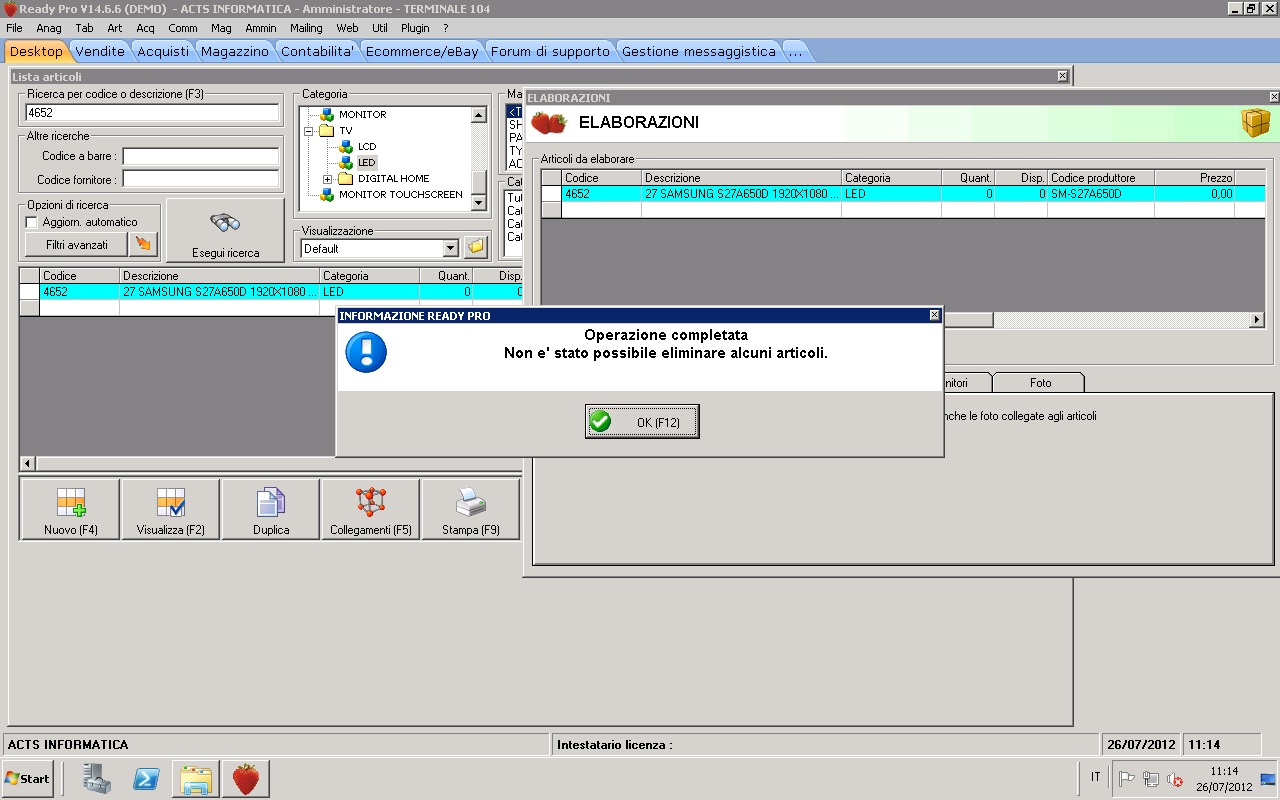
Task: Click the Codice fornitore input field
Action: click(200, 180)
